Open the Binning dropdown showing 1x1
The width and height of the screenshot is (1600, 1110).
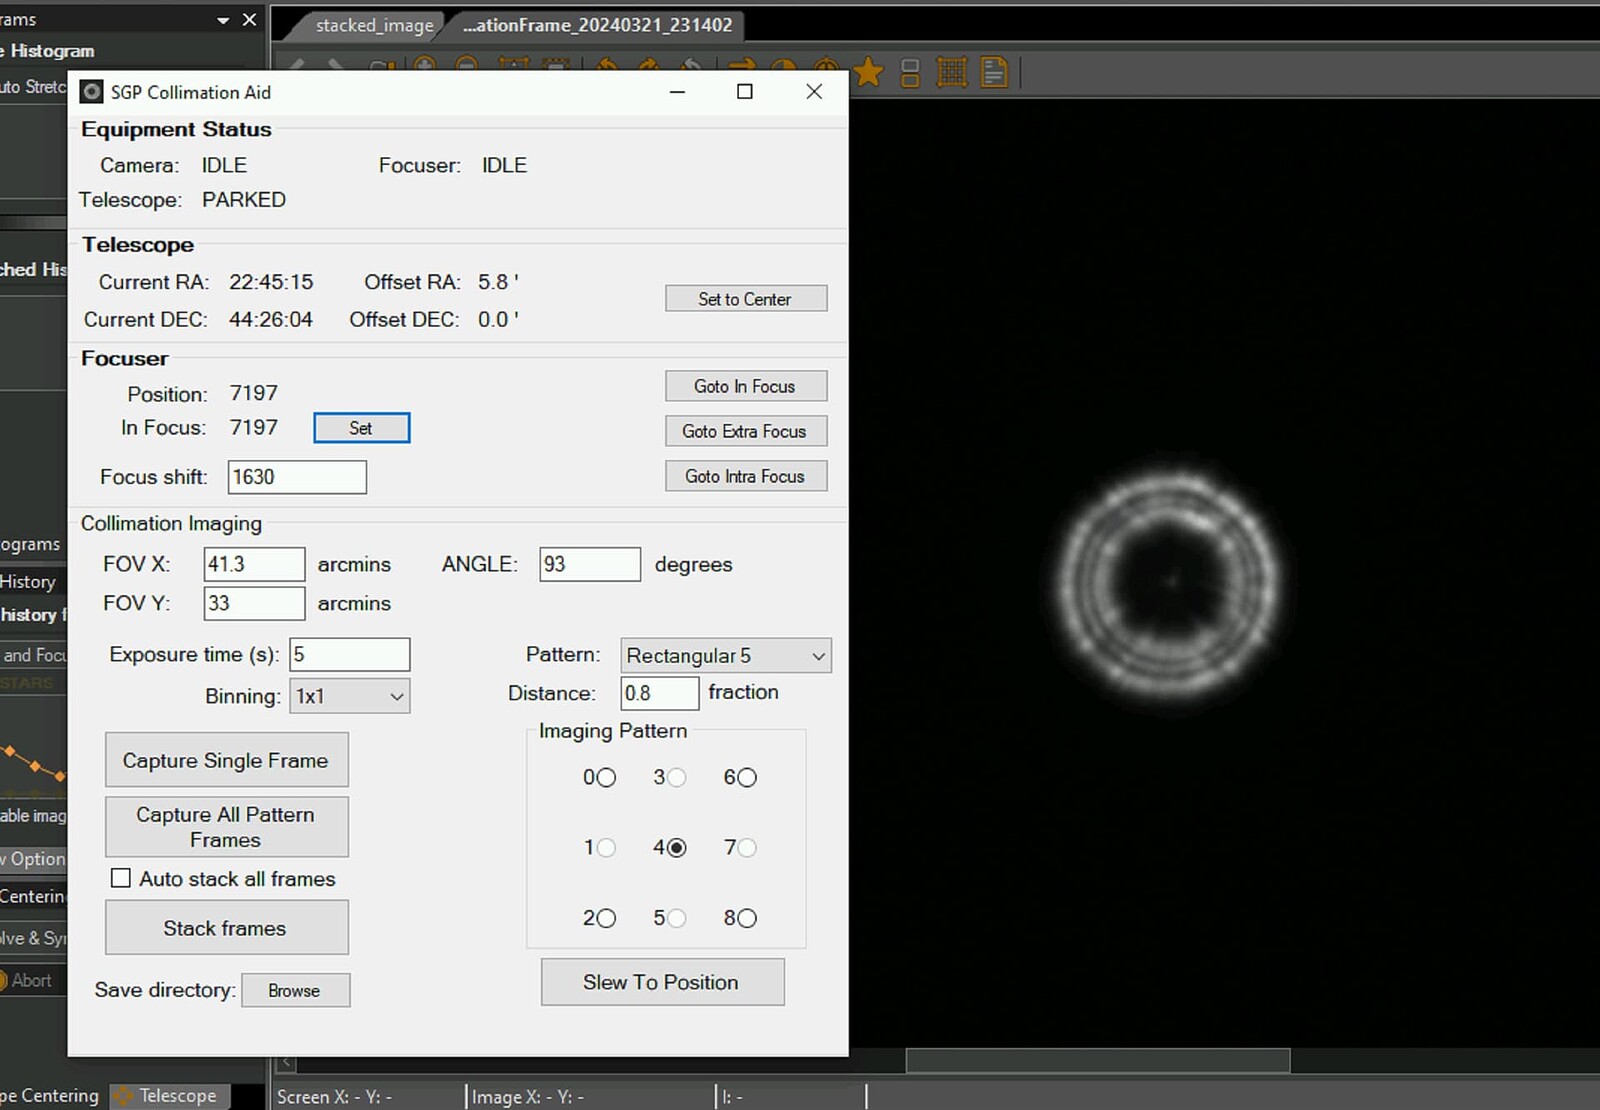[x=348, y=696]
